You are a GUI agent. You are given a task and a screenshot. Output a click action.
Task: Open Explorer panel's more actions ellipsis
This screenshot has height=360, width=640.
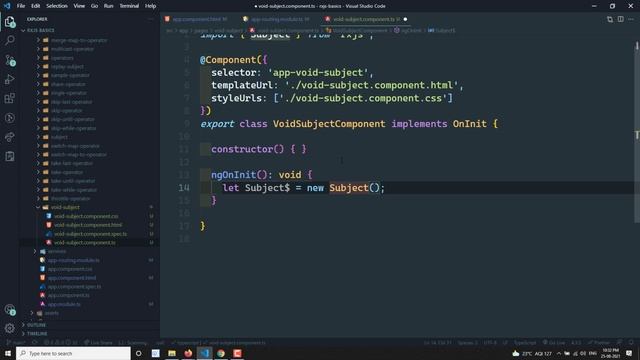pos(151,19)
